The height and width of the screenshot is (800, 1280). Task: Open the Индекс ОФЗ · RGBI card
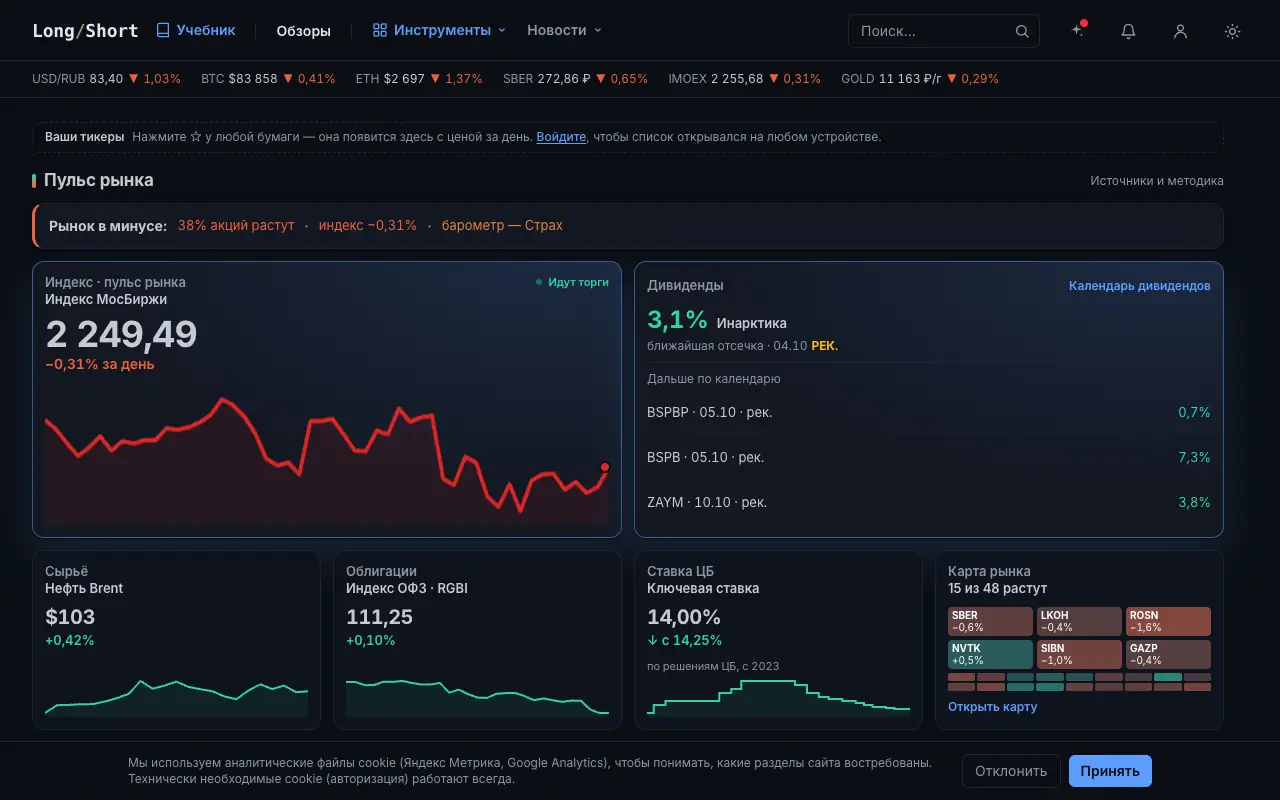click(x=477, y=640)
